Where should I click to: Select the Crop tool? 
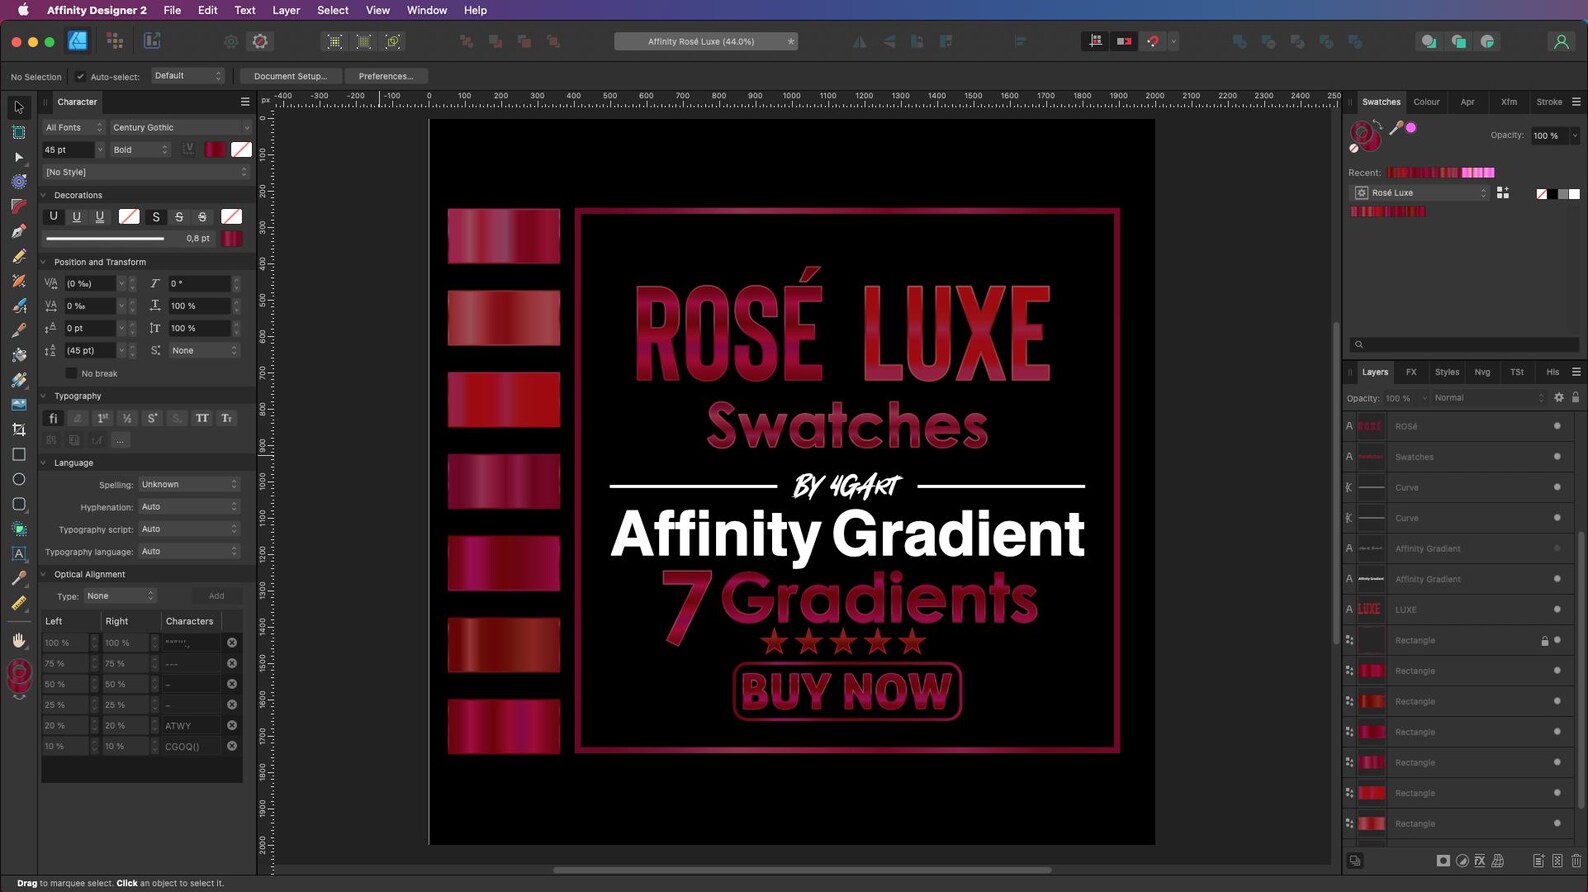[x=19, y=429]
